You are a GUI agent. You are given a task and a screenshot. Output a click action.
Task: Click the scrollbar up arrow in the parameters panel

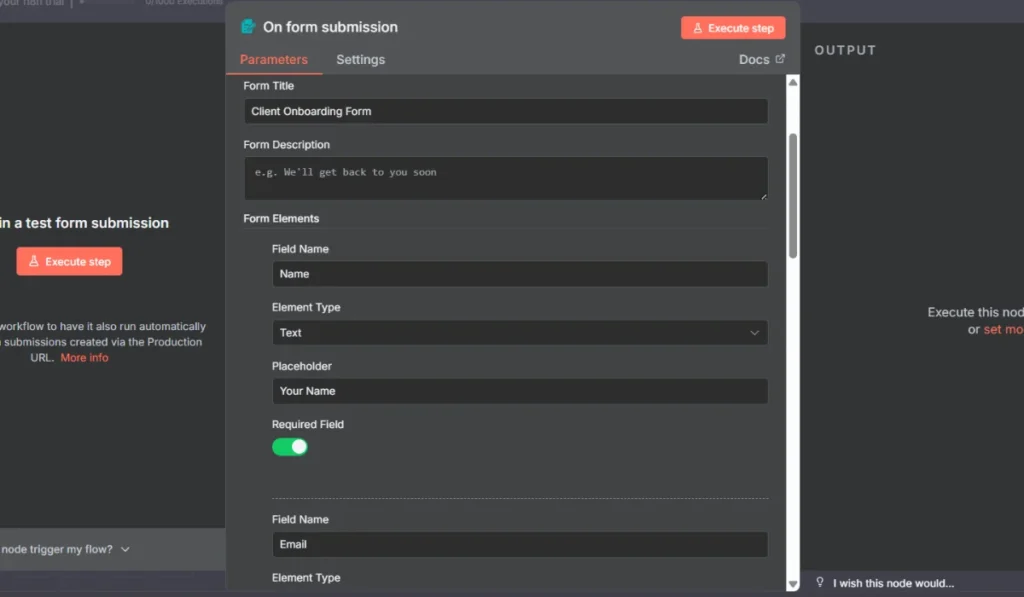pos(793,83)
